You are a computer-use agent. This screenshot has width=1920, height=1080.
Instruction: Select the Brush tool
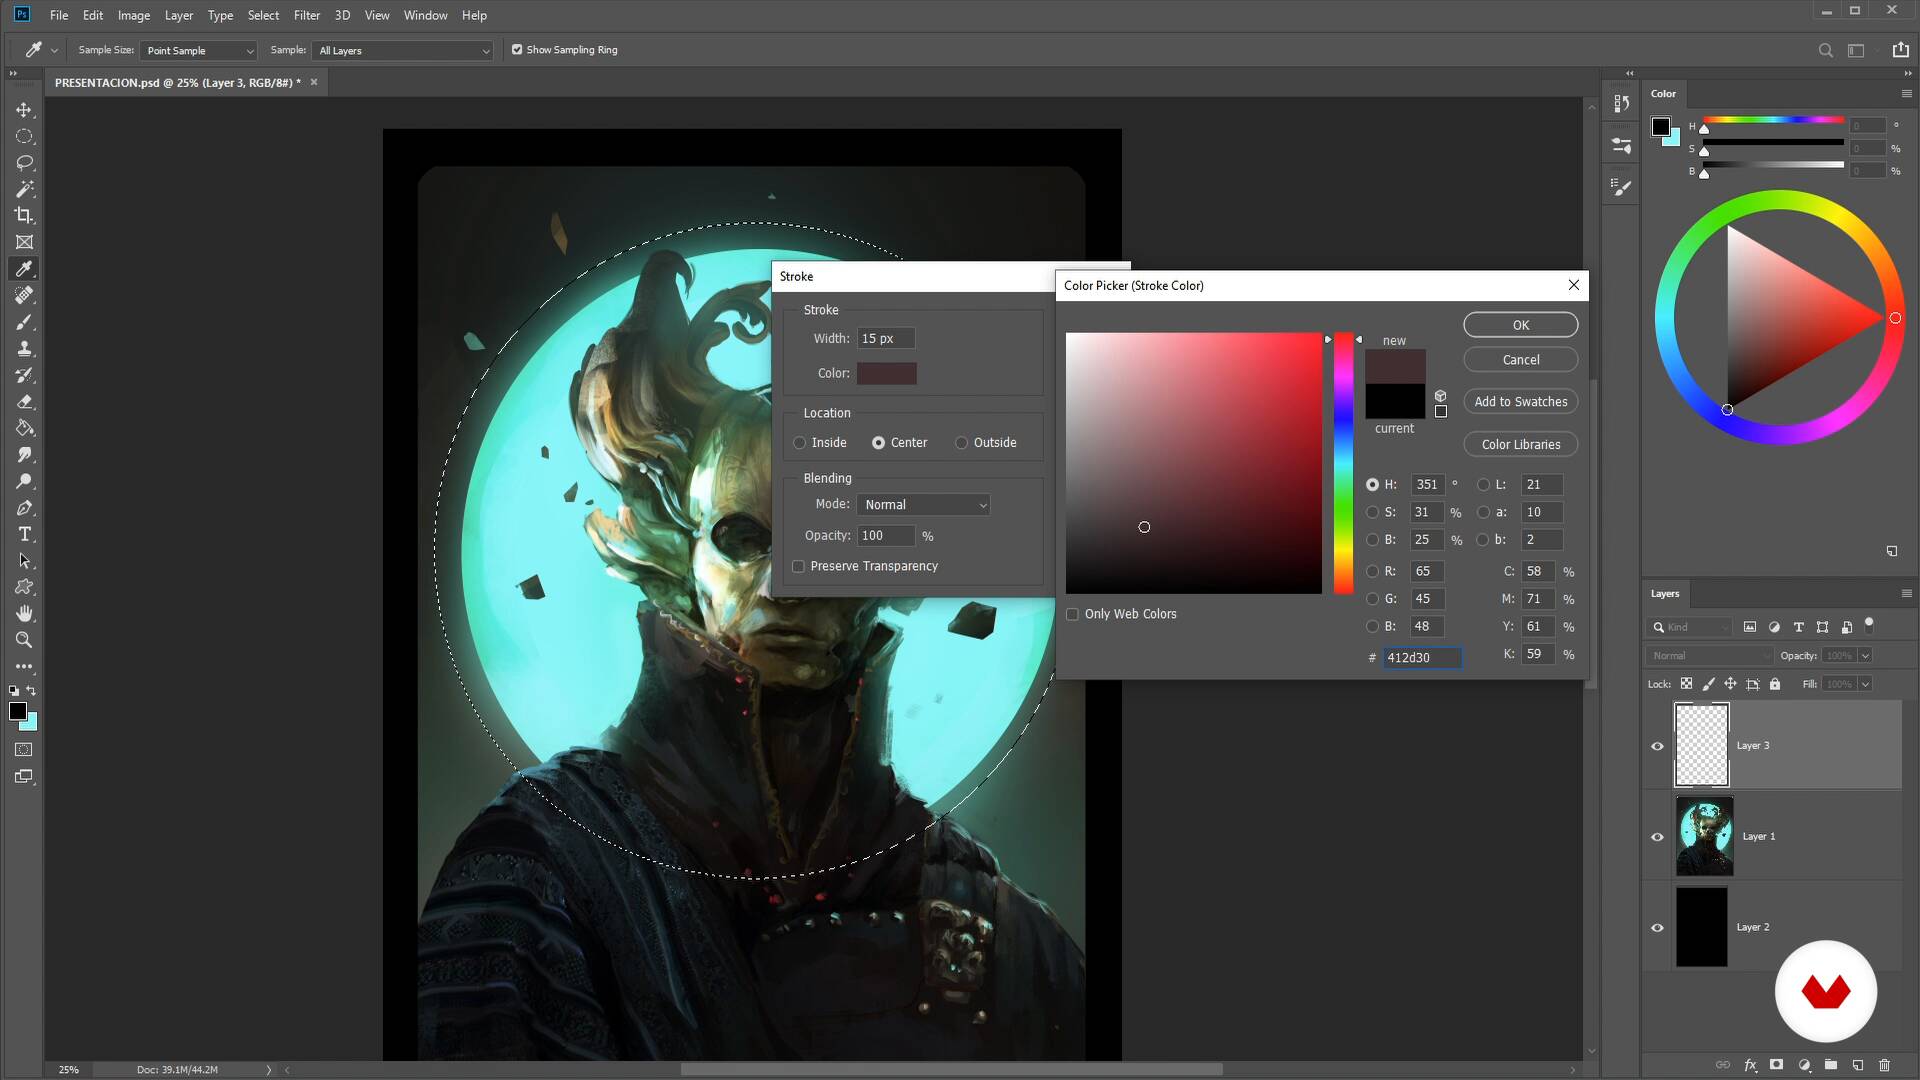(x=24, y=322)
